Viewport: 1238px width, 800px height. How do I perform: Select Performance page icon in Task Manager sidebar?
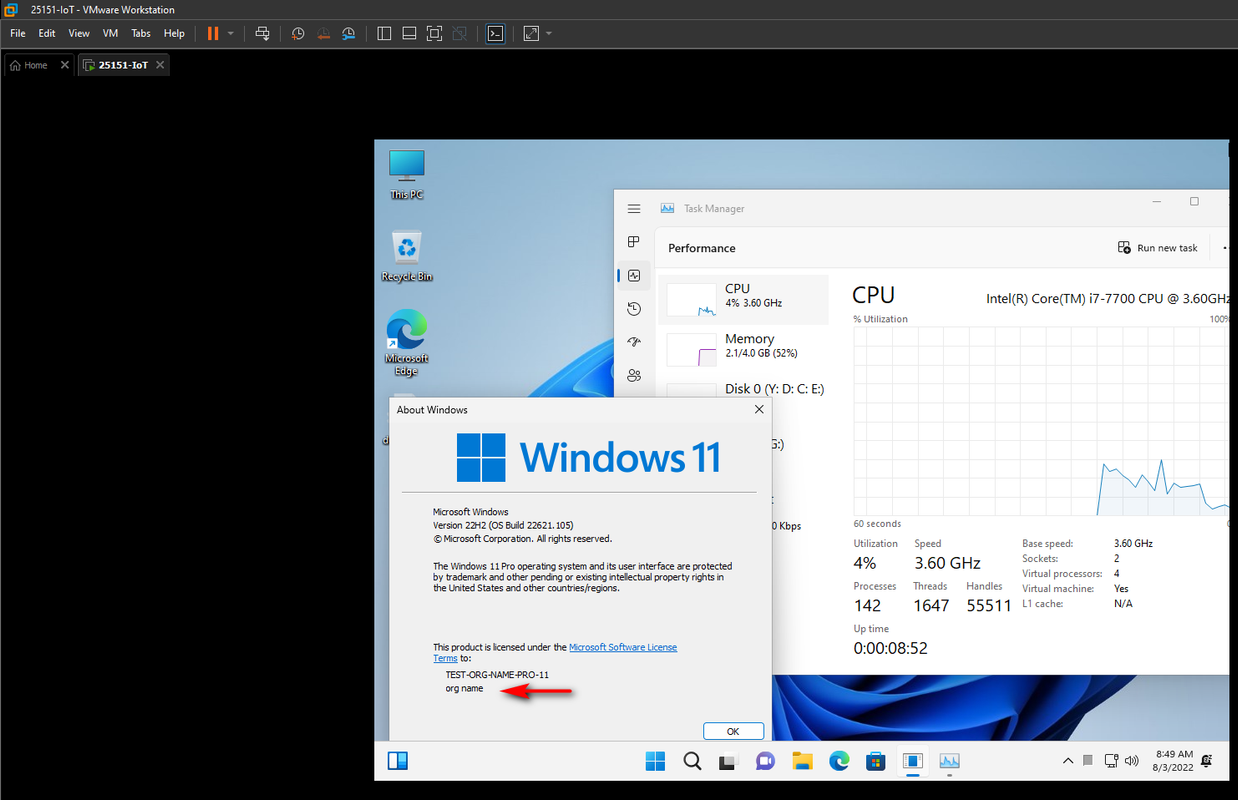tap(634, 276)
